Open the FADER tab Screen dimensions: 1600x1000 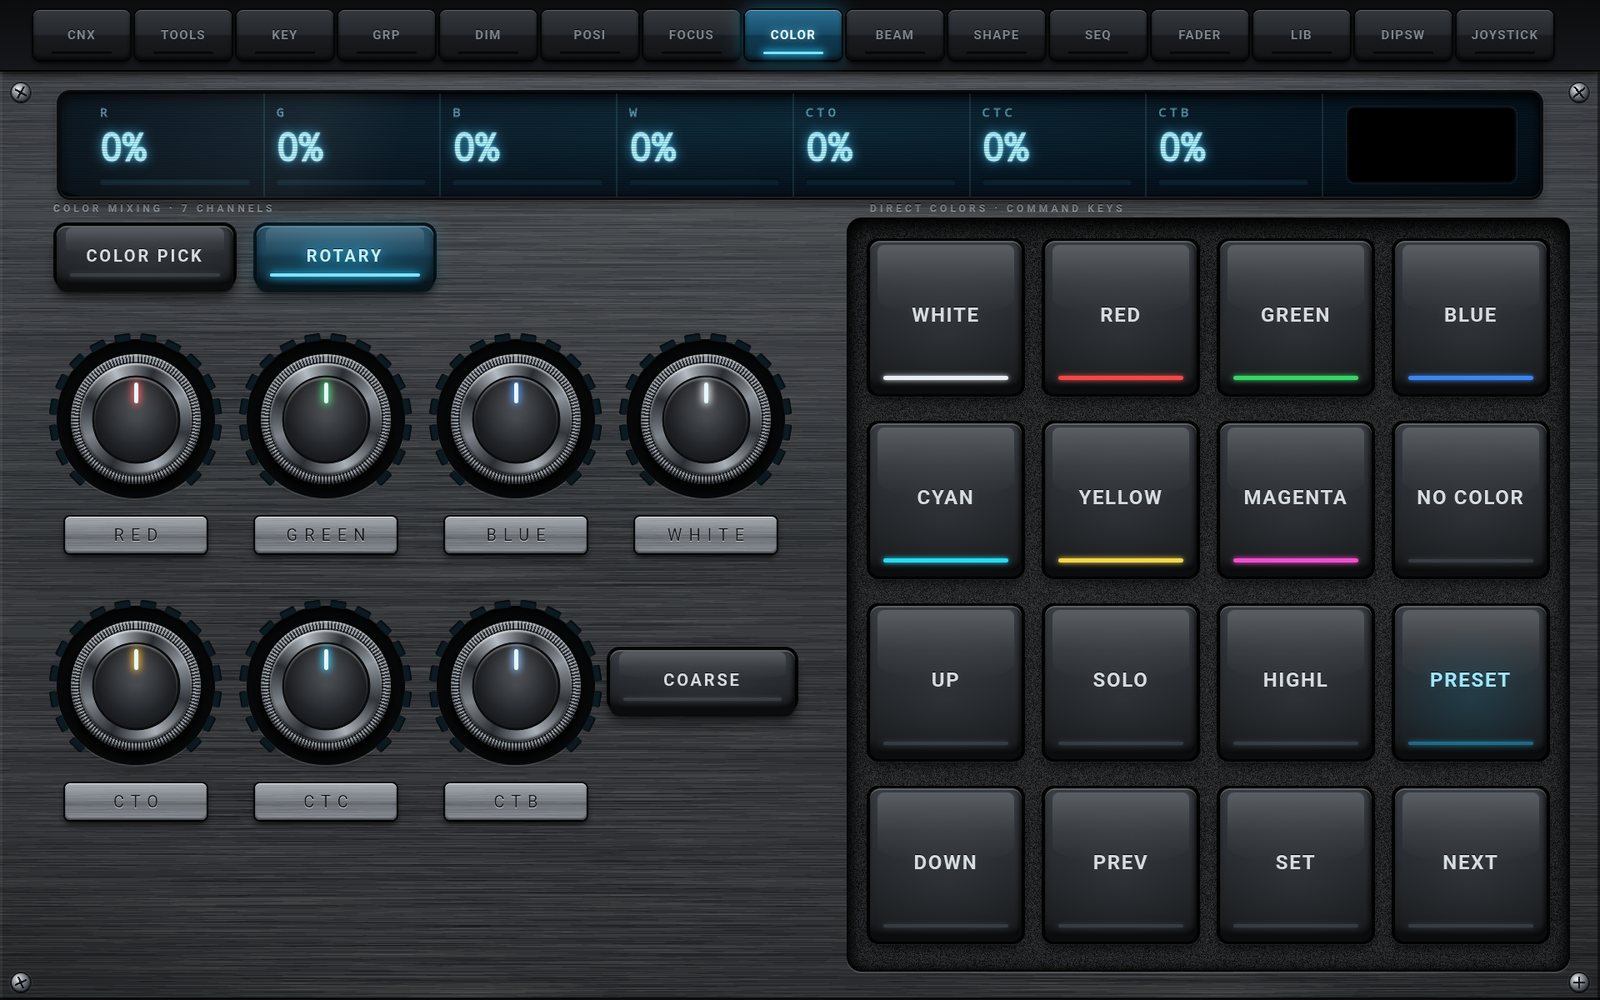click(1199, 34)
